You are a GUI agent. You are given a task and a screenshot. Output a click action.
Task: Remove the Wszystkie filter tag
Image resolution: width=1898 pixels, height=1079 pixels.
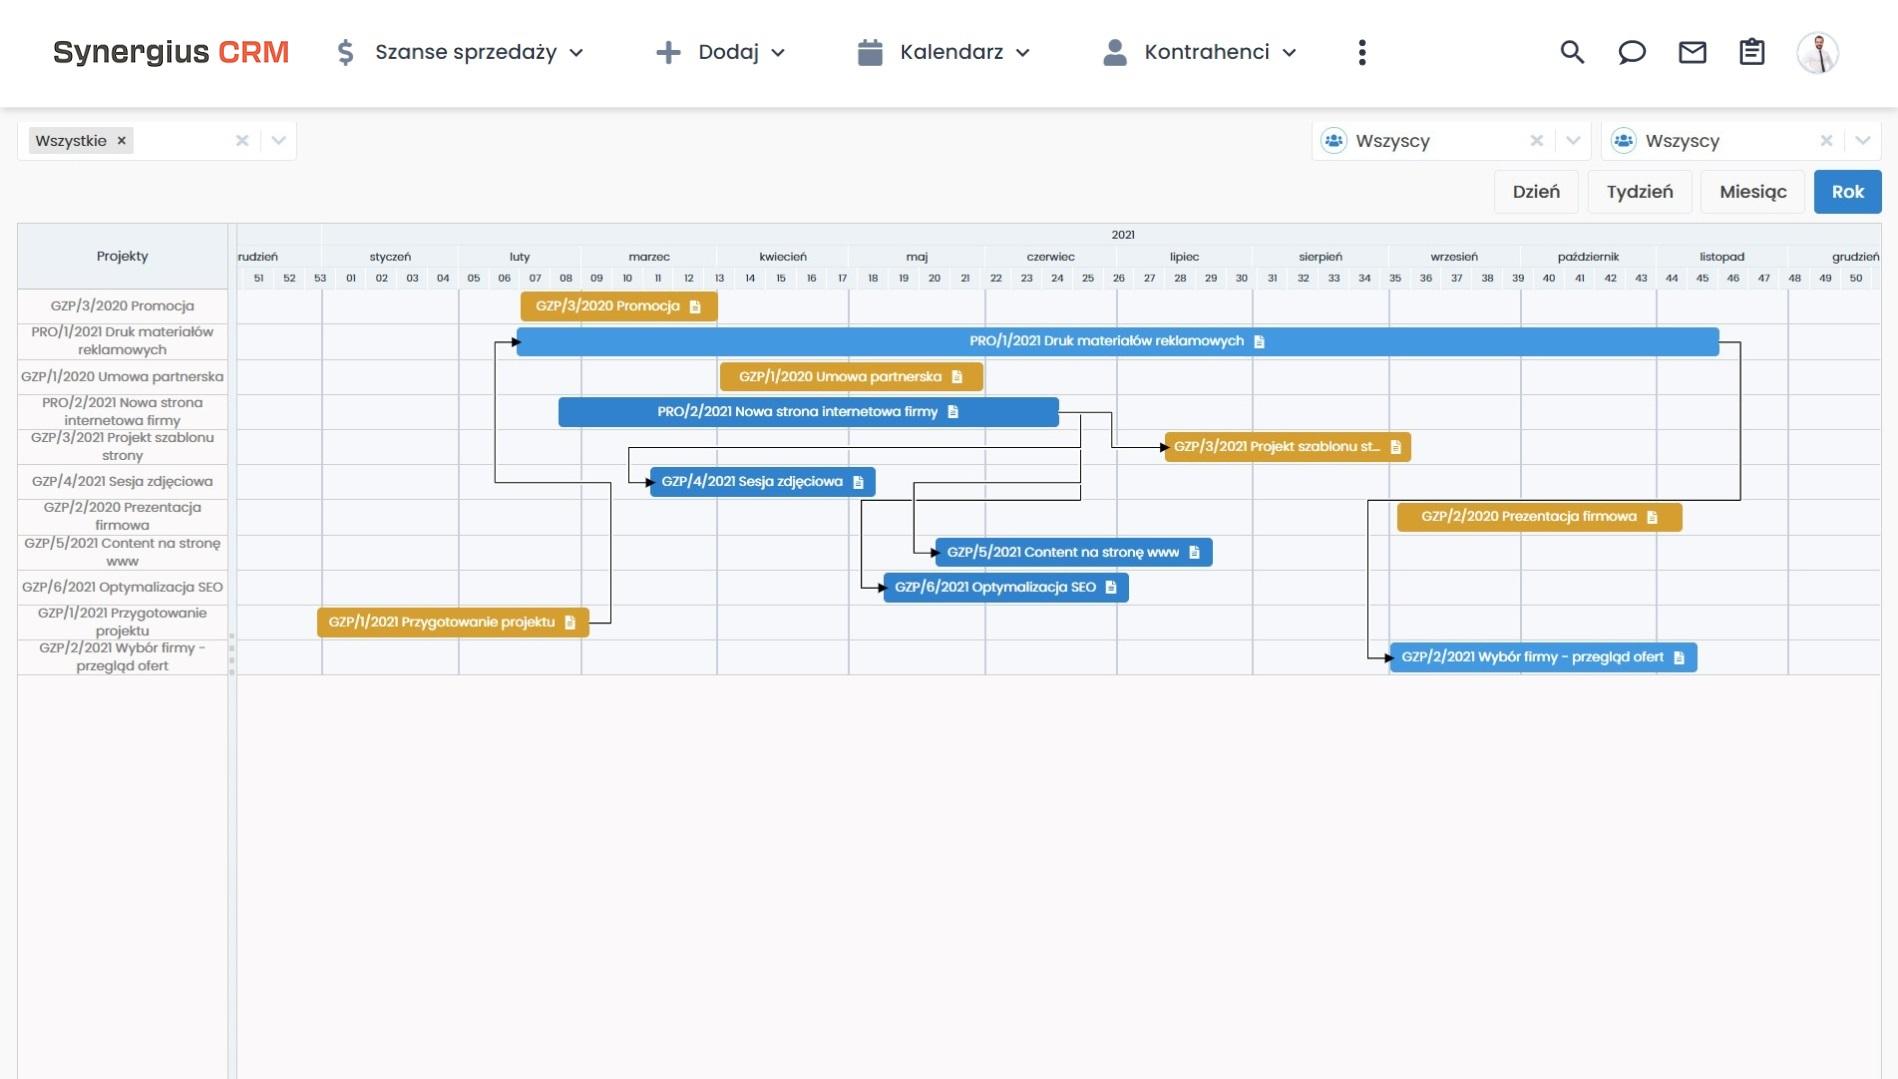click(x=121, y=140)
